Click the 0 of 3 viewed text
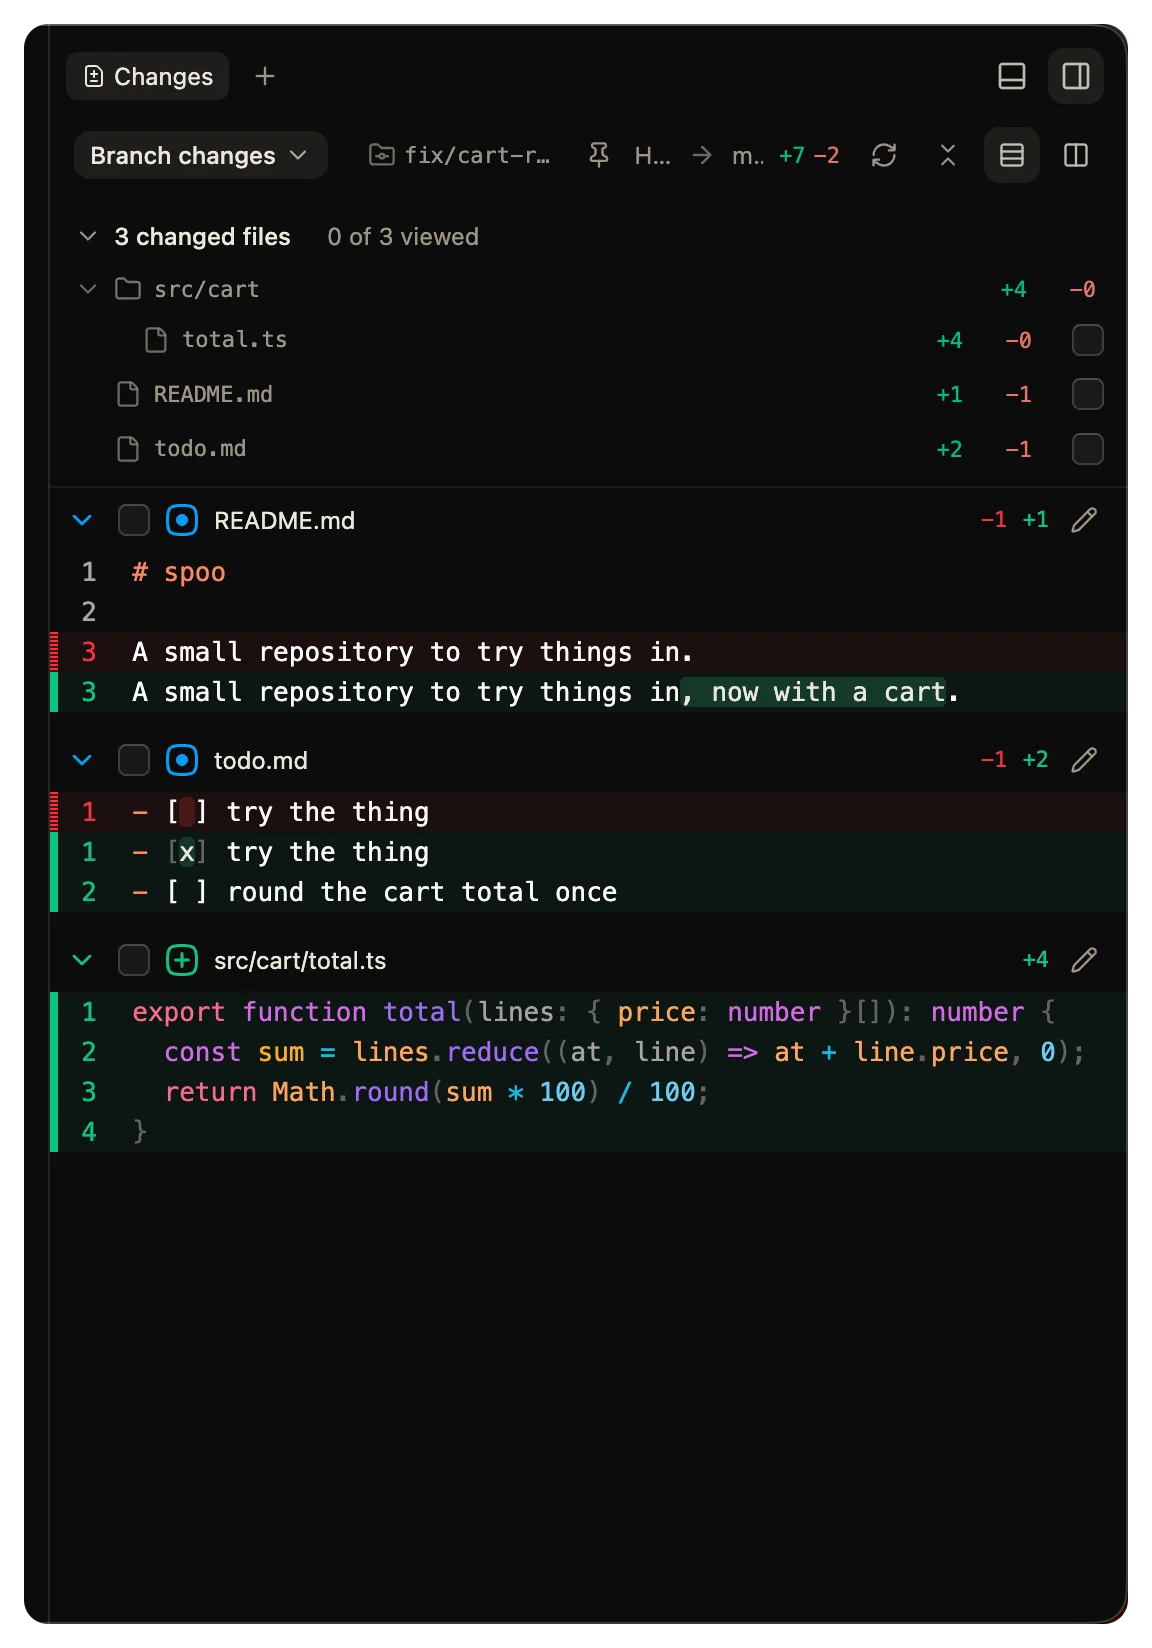The image size is (1152, 1648). 403,236
